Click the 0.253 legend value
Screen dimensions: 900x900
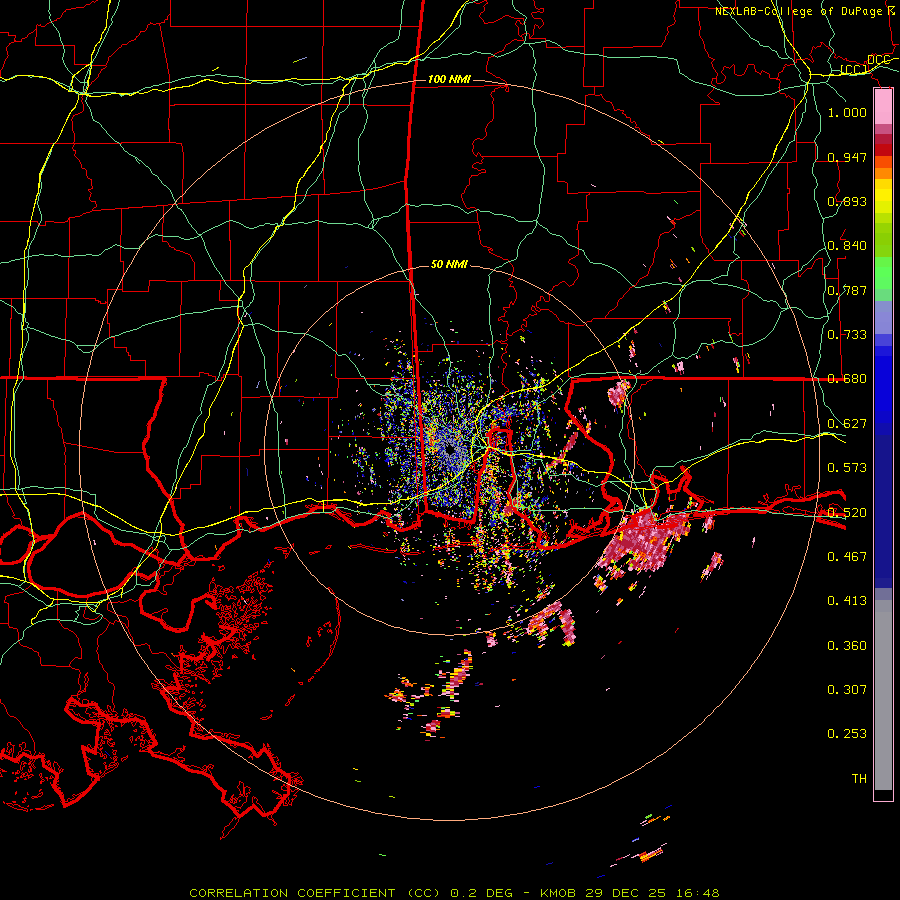point(847,734)
